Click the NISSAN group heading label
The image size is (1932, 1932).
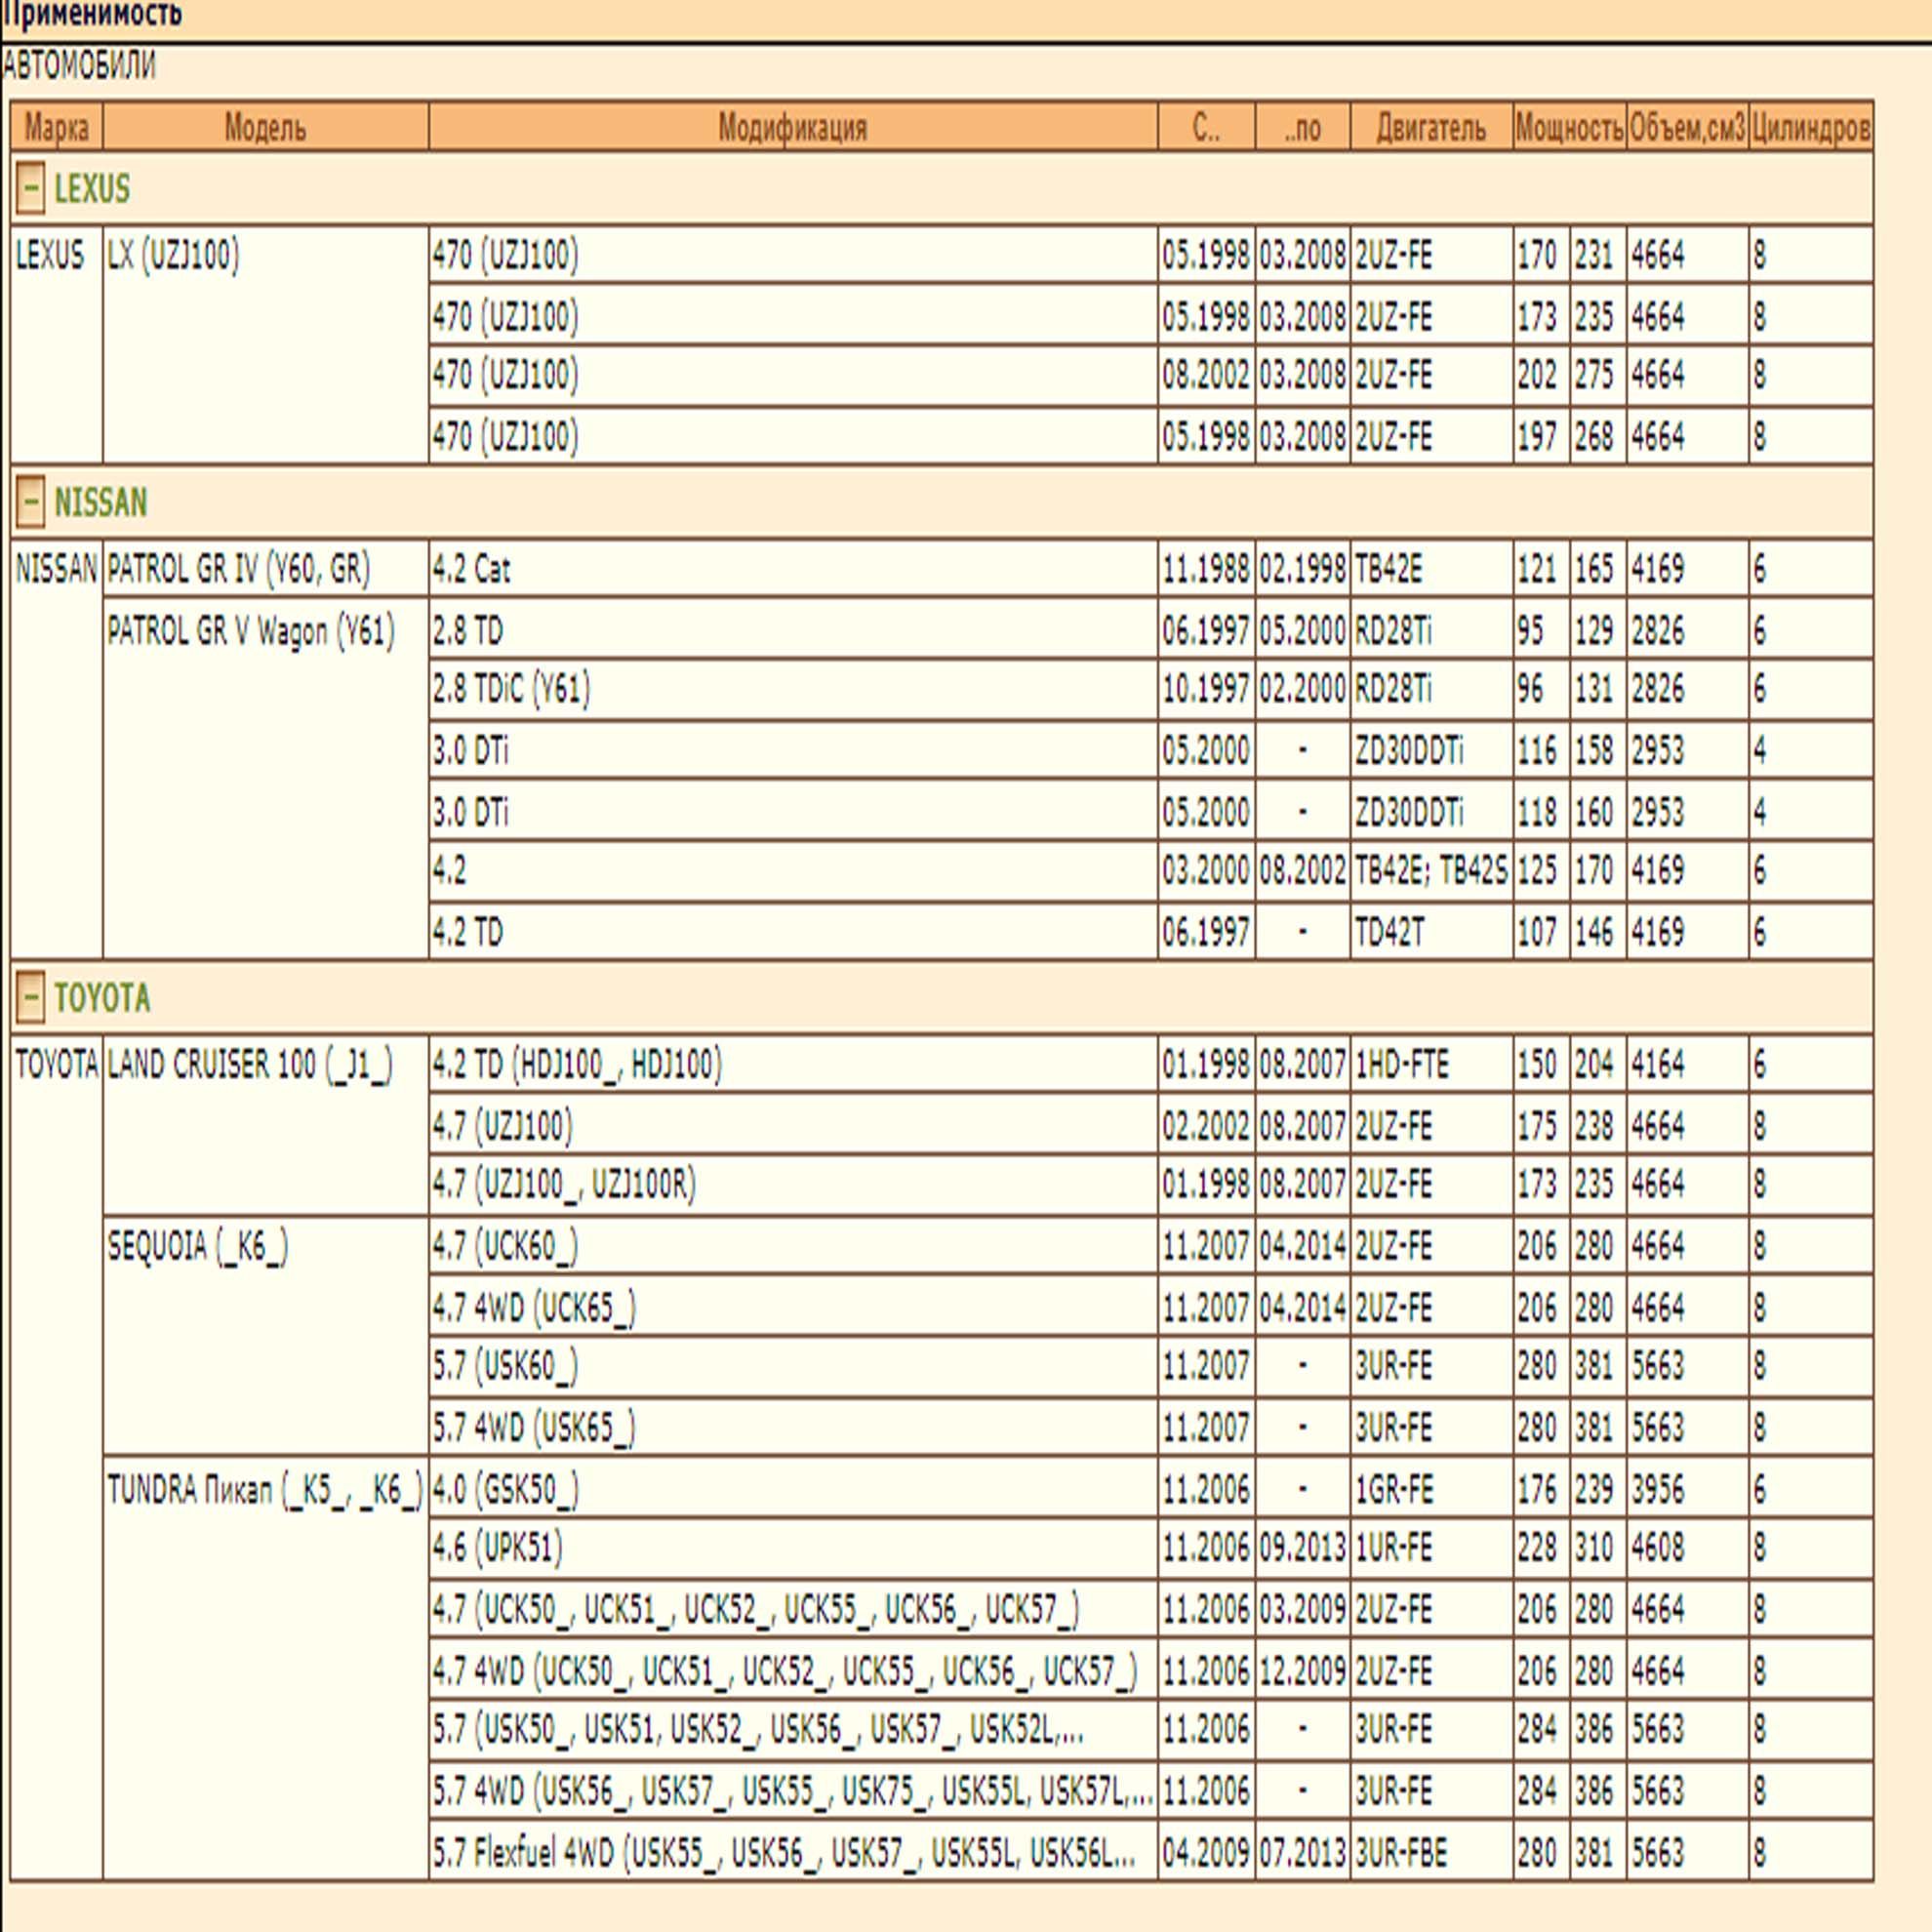[x=100, y=502]
